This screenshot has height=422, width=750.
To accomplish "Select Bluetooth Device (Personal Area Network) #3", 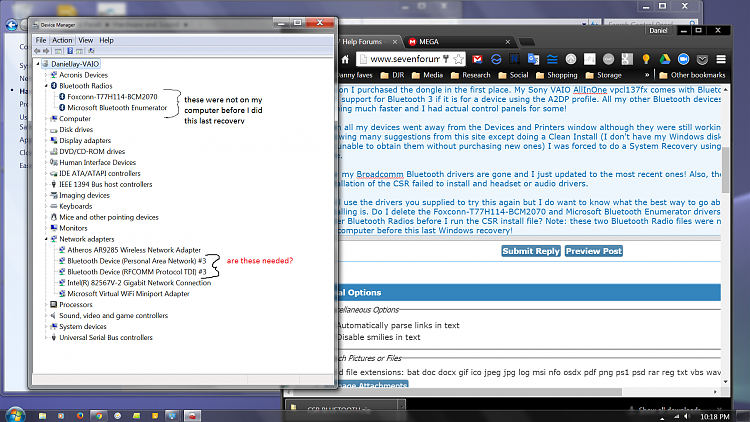I will pos(136,261).
